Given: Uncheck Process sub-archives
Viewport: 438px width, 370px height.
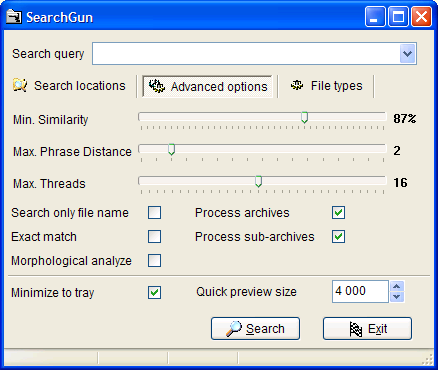Looking at the screenshot, I should coord(339,237).
